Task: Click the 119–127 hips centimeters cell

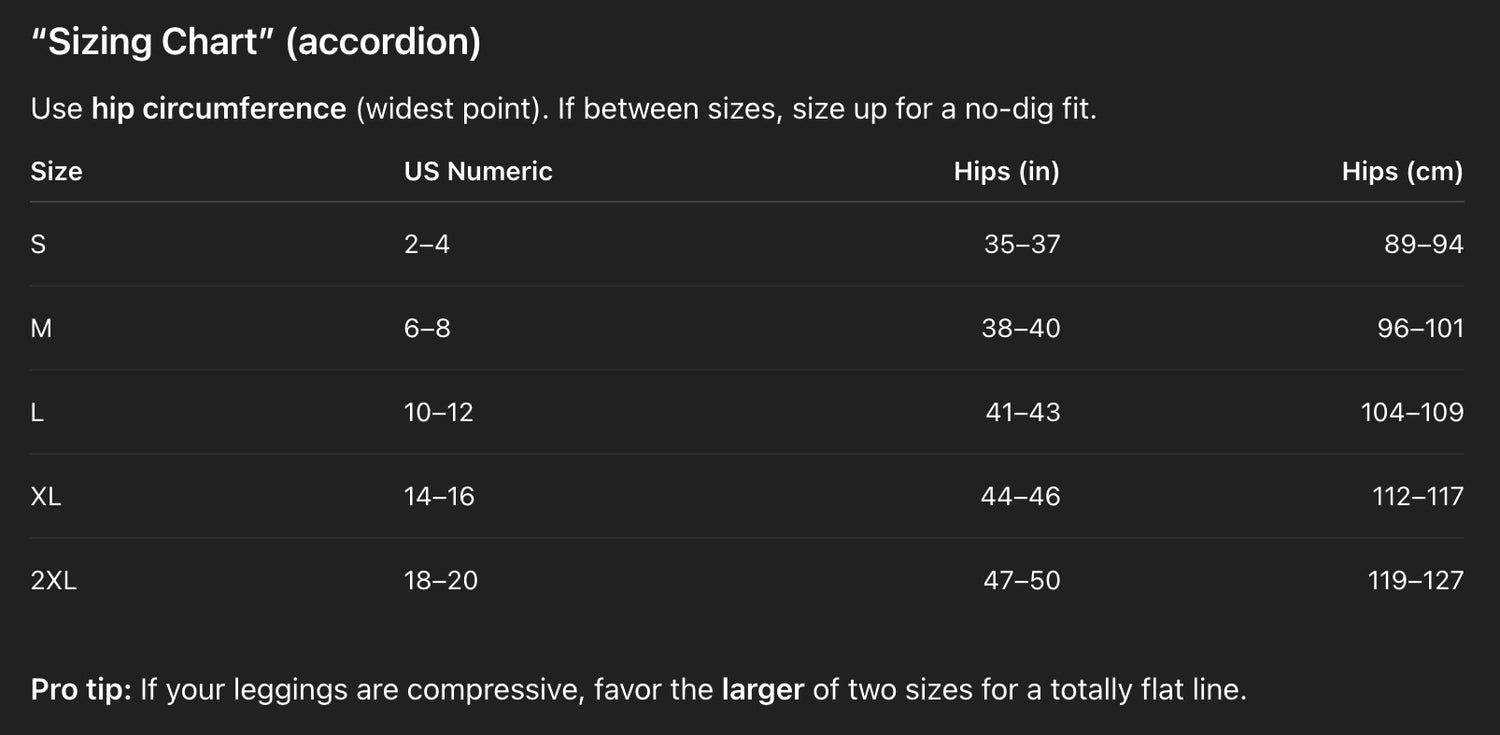Action: [1415, 580]
